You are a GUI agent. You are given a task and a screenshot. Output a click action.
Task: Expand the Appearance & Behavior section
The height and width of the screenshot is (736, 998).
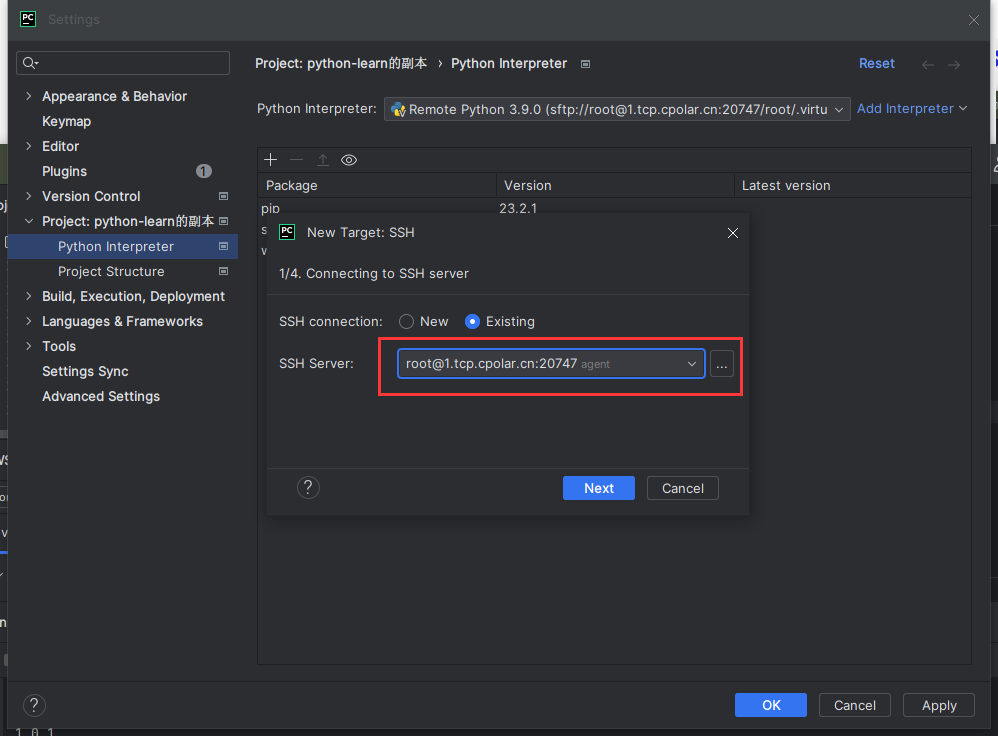pyautogui.click(x=28, y=96)
